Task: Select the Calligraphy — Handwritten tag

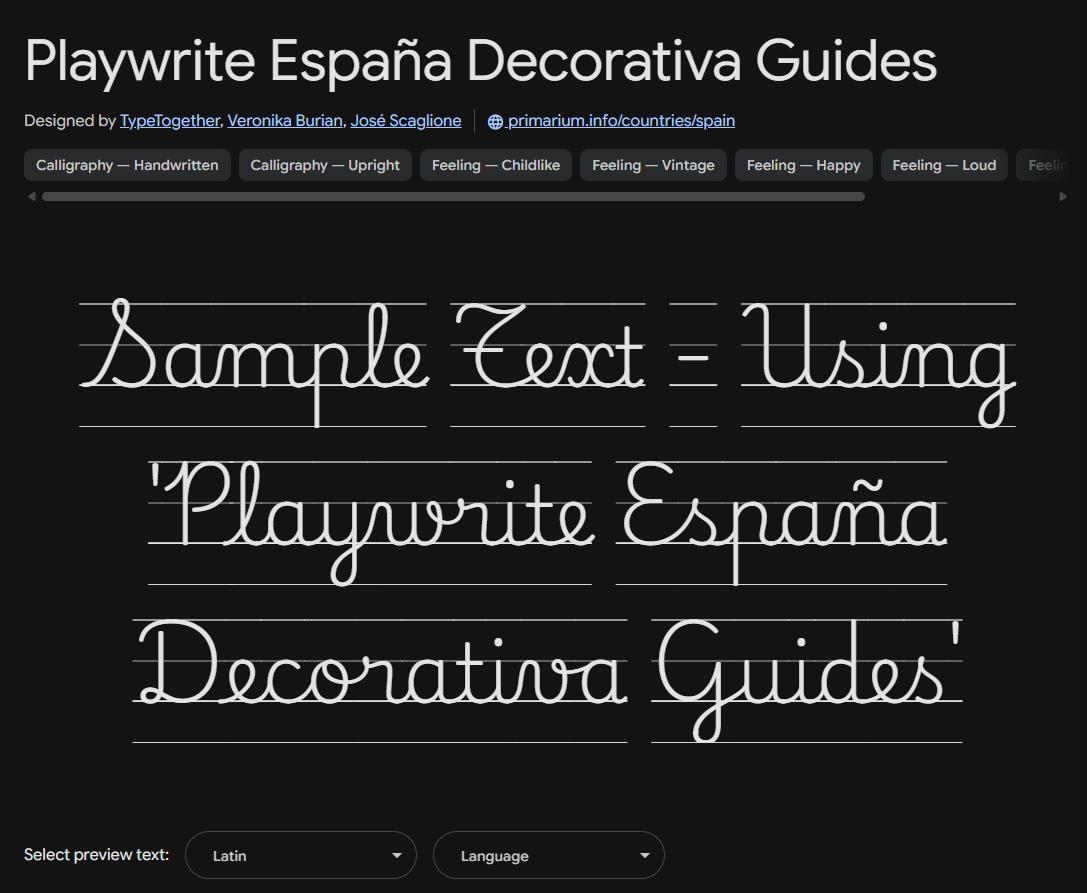Action: [x=127, y=165]
